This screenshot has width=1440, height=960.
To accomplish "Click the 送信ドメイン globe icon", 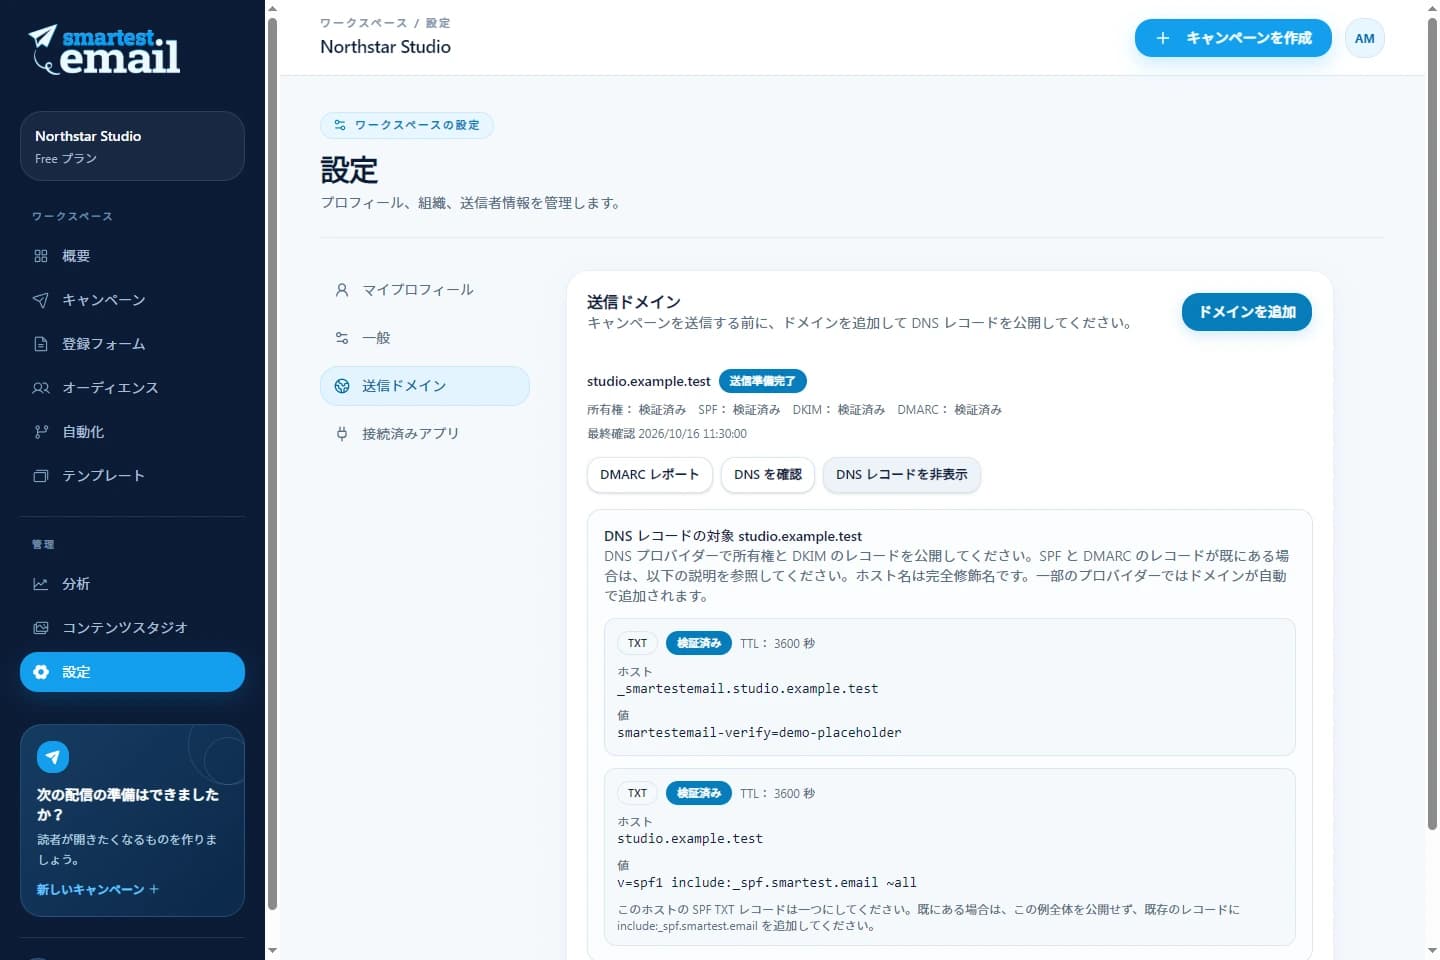I will 342,386.
